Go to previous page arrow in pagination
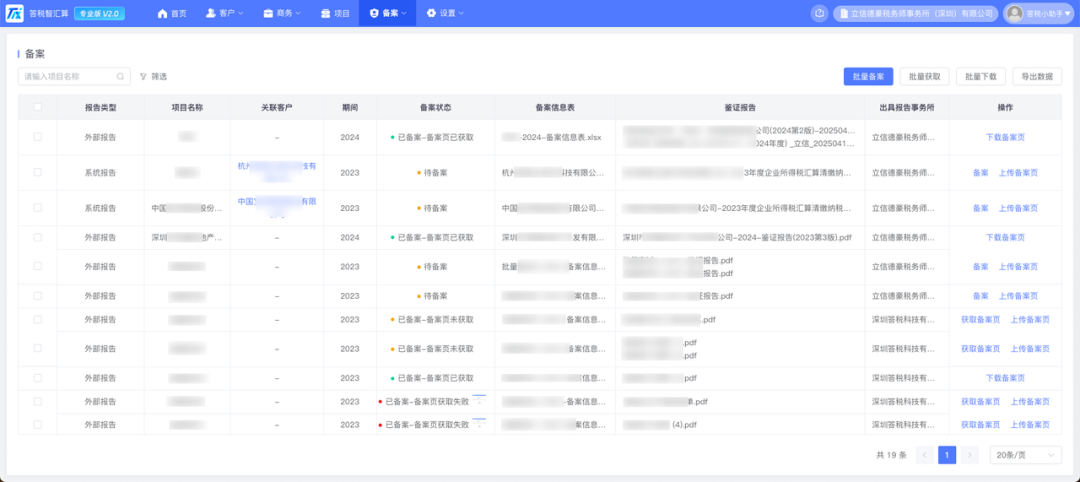1080x482 pixels. [925, 454]
